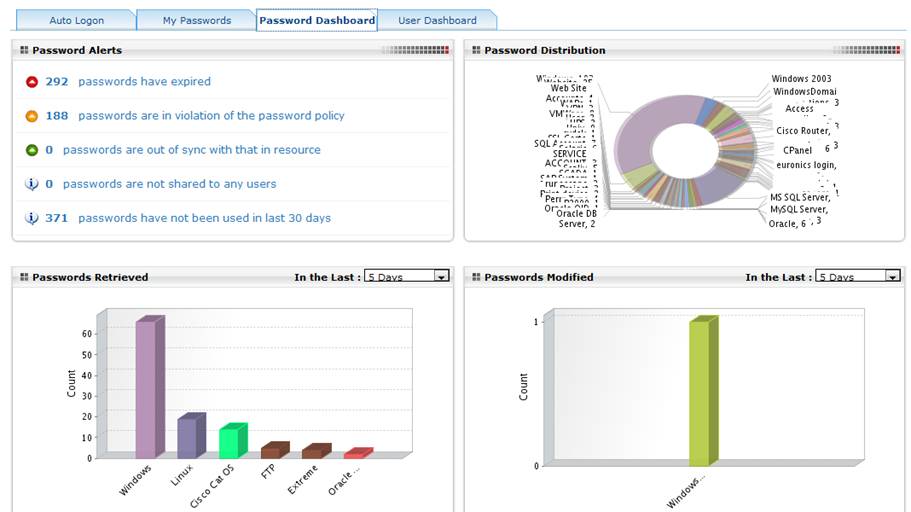
Task: Click the Password Distribution donut chart
Action: 684,151
